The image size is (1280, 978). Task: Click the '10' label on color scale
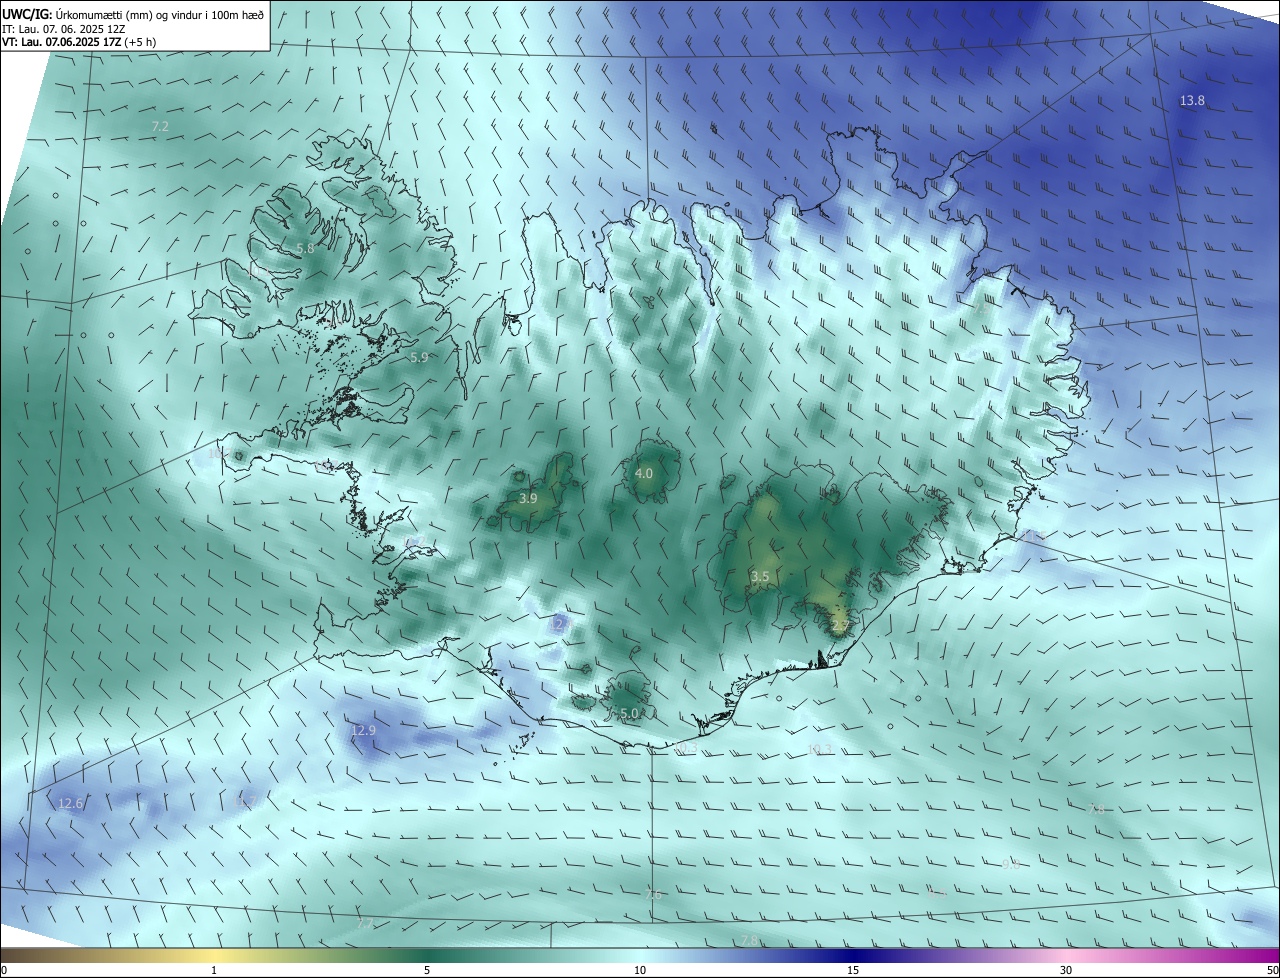tap(640, 970)
